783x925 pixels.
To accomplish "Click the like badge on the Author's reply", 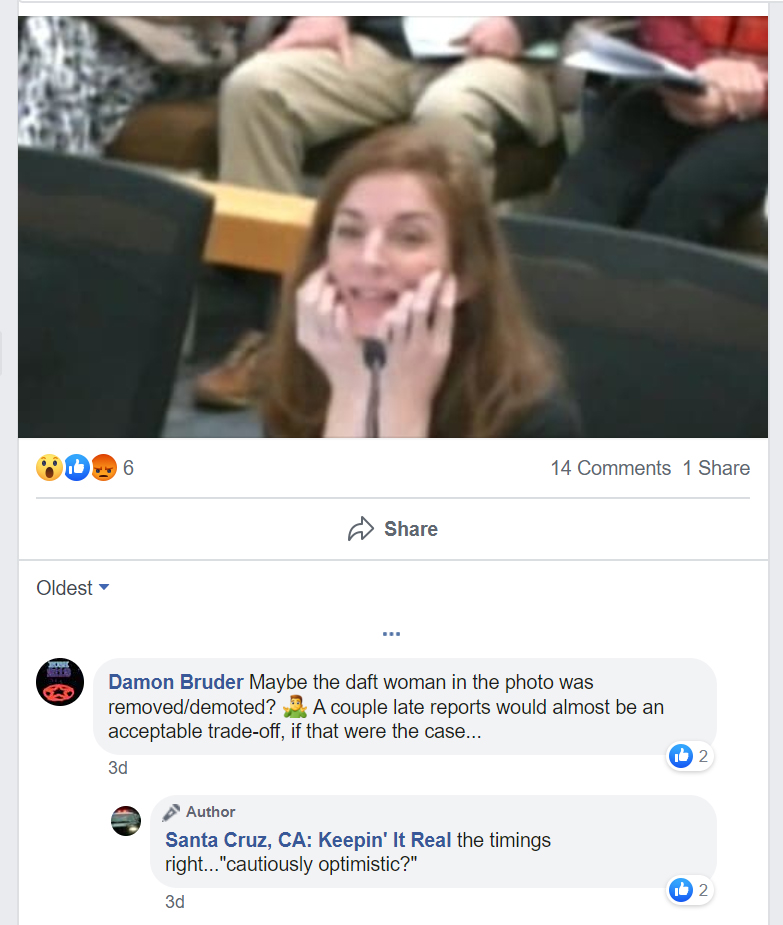I will (690, 890).
